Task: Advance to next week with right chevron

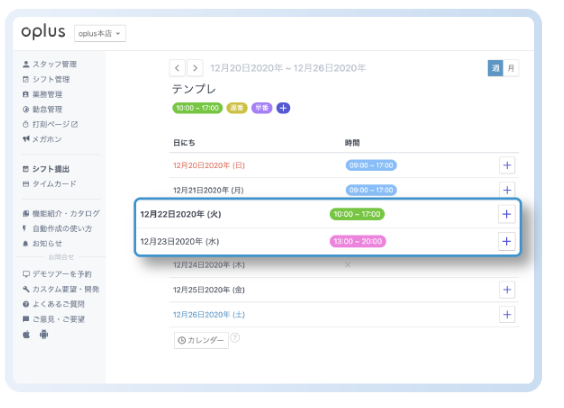Action: [x=195, y=68]
